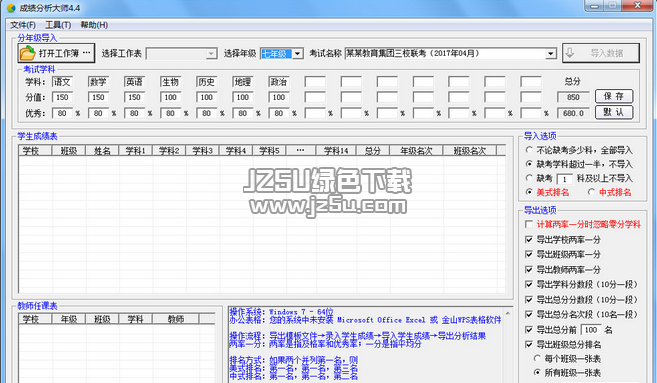Image resolution: width=657 pixels, height=383 pixels.
Task: Open the 文件(F) menu
Action: (23, 25)
